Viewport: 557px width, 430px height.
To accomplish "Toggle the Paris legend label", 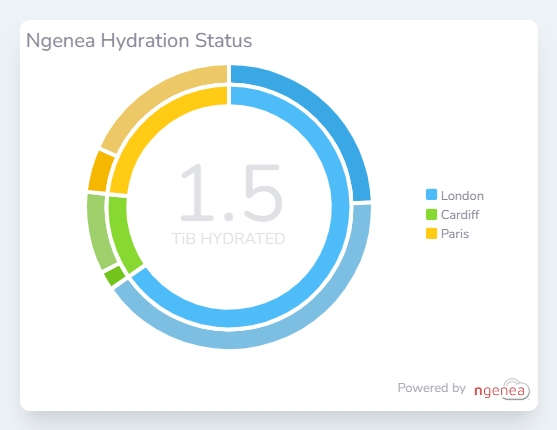I will 455,234.
